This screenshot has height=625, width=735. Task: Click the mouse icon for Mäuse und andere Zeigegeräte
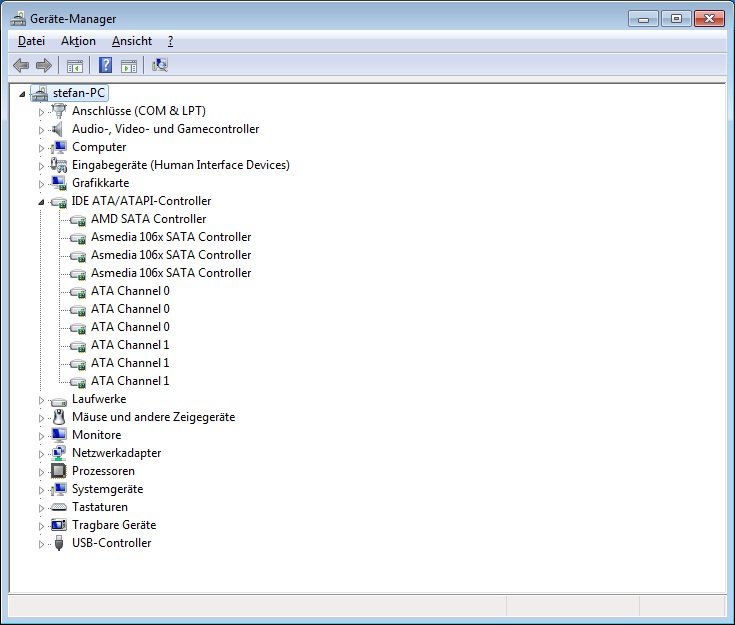click(x=59, y=417)
